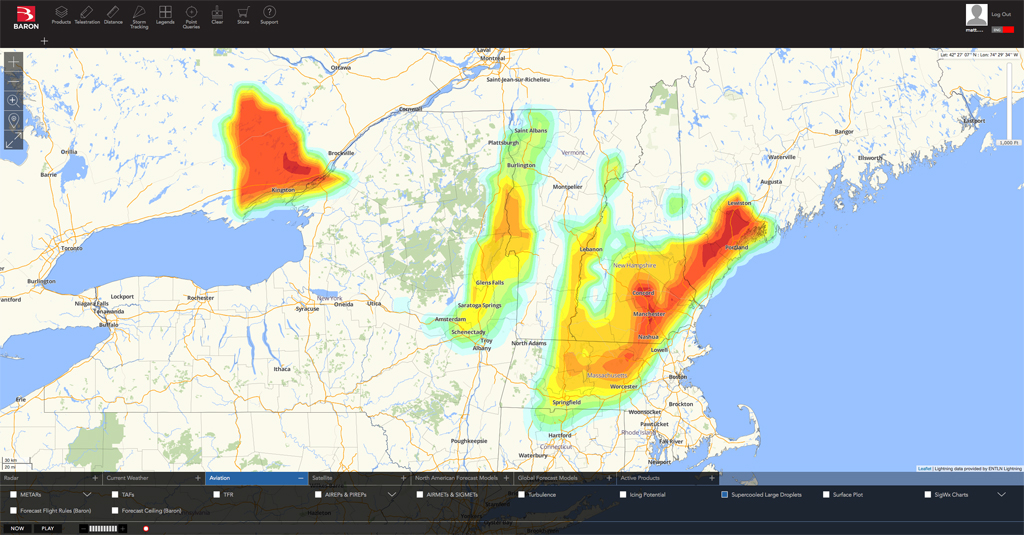1024x535 pixels.
Task: Enable Forecast Ceiling (Baron) checkbox
Action: tap(115, 510)
